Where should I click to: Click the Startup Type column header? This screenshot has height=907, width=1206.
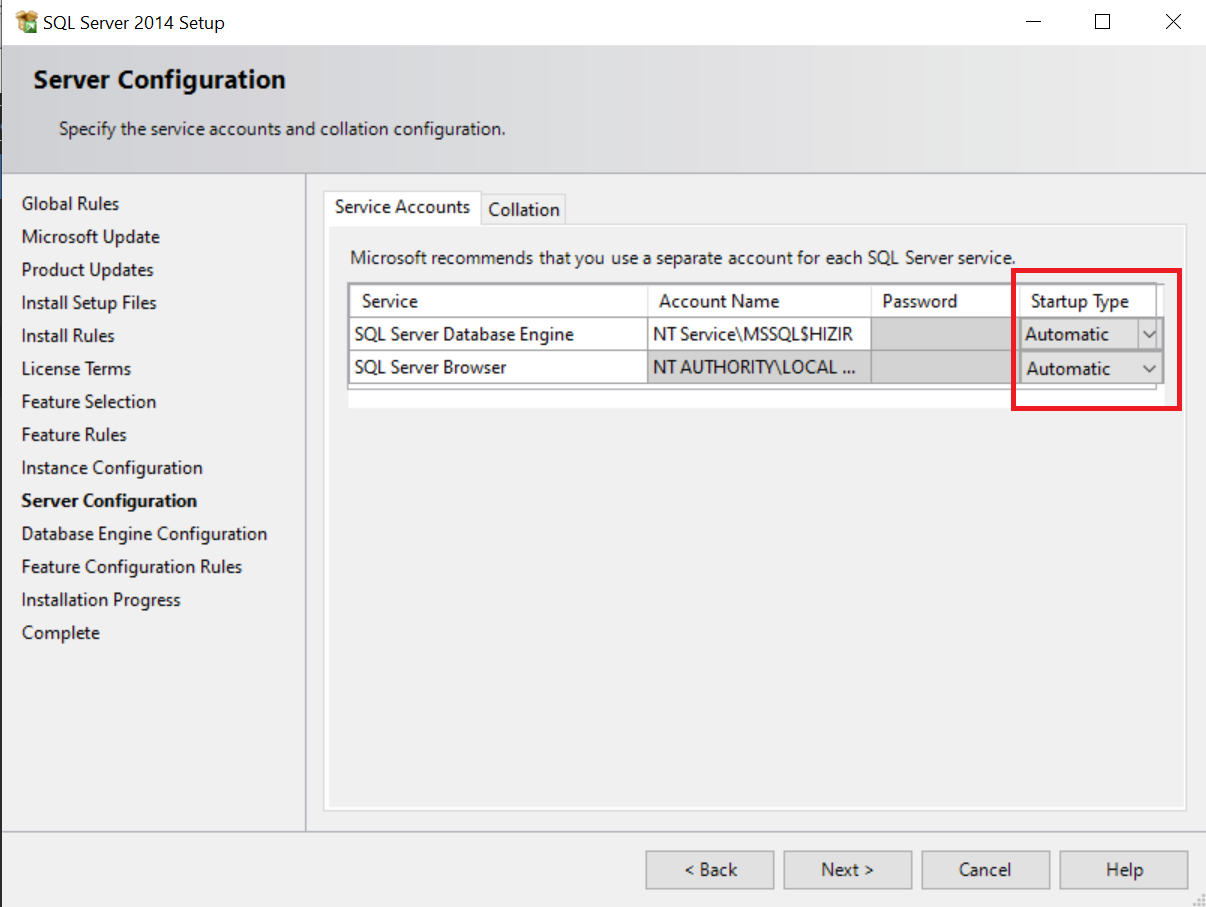[x=1088, y=301]
